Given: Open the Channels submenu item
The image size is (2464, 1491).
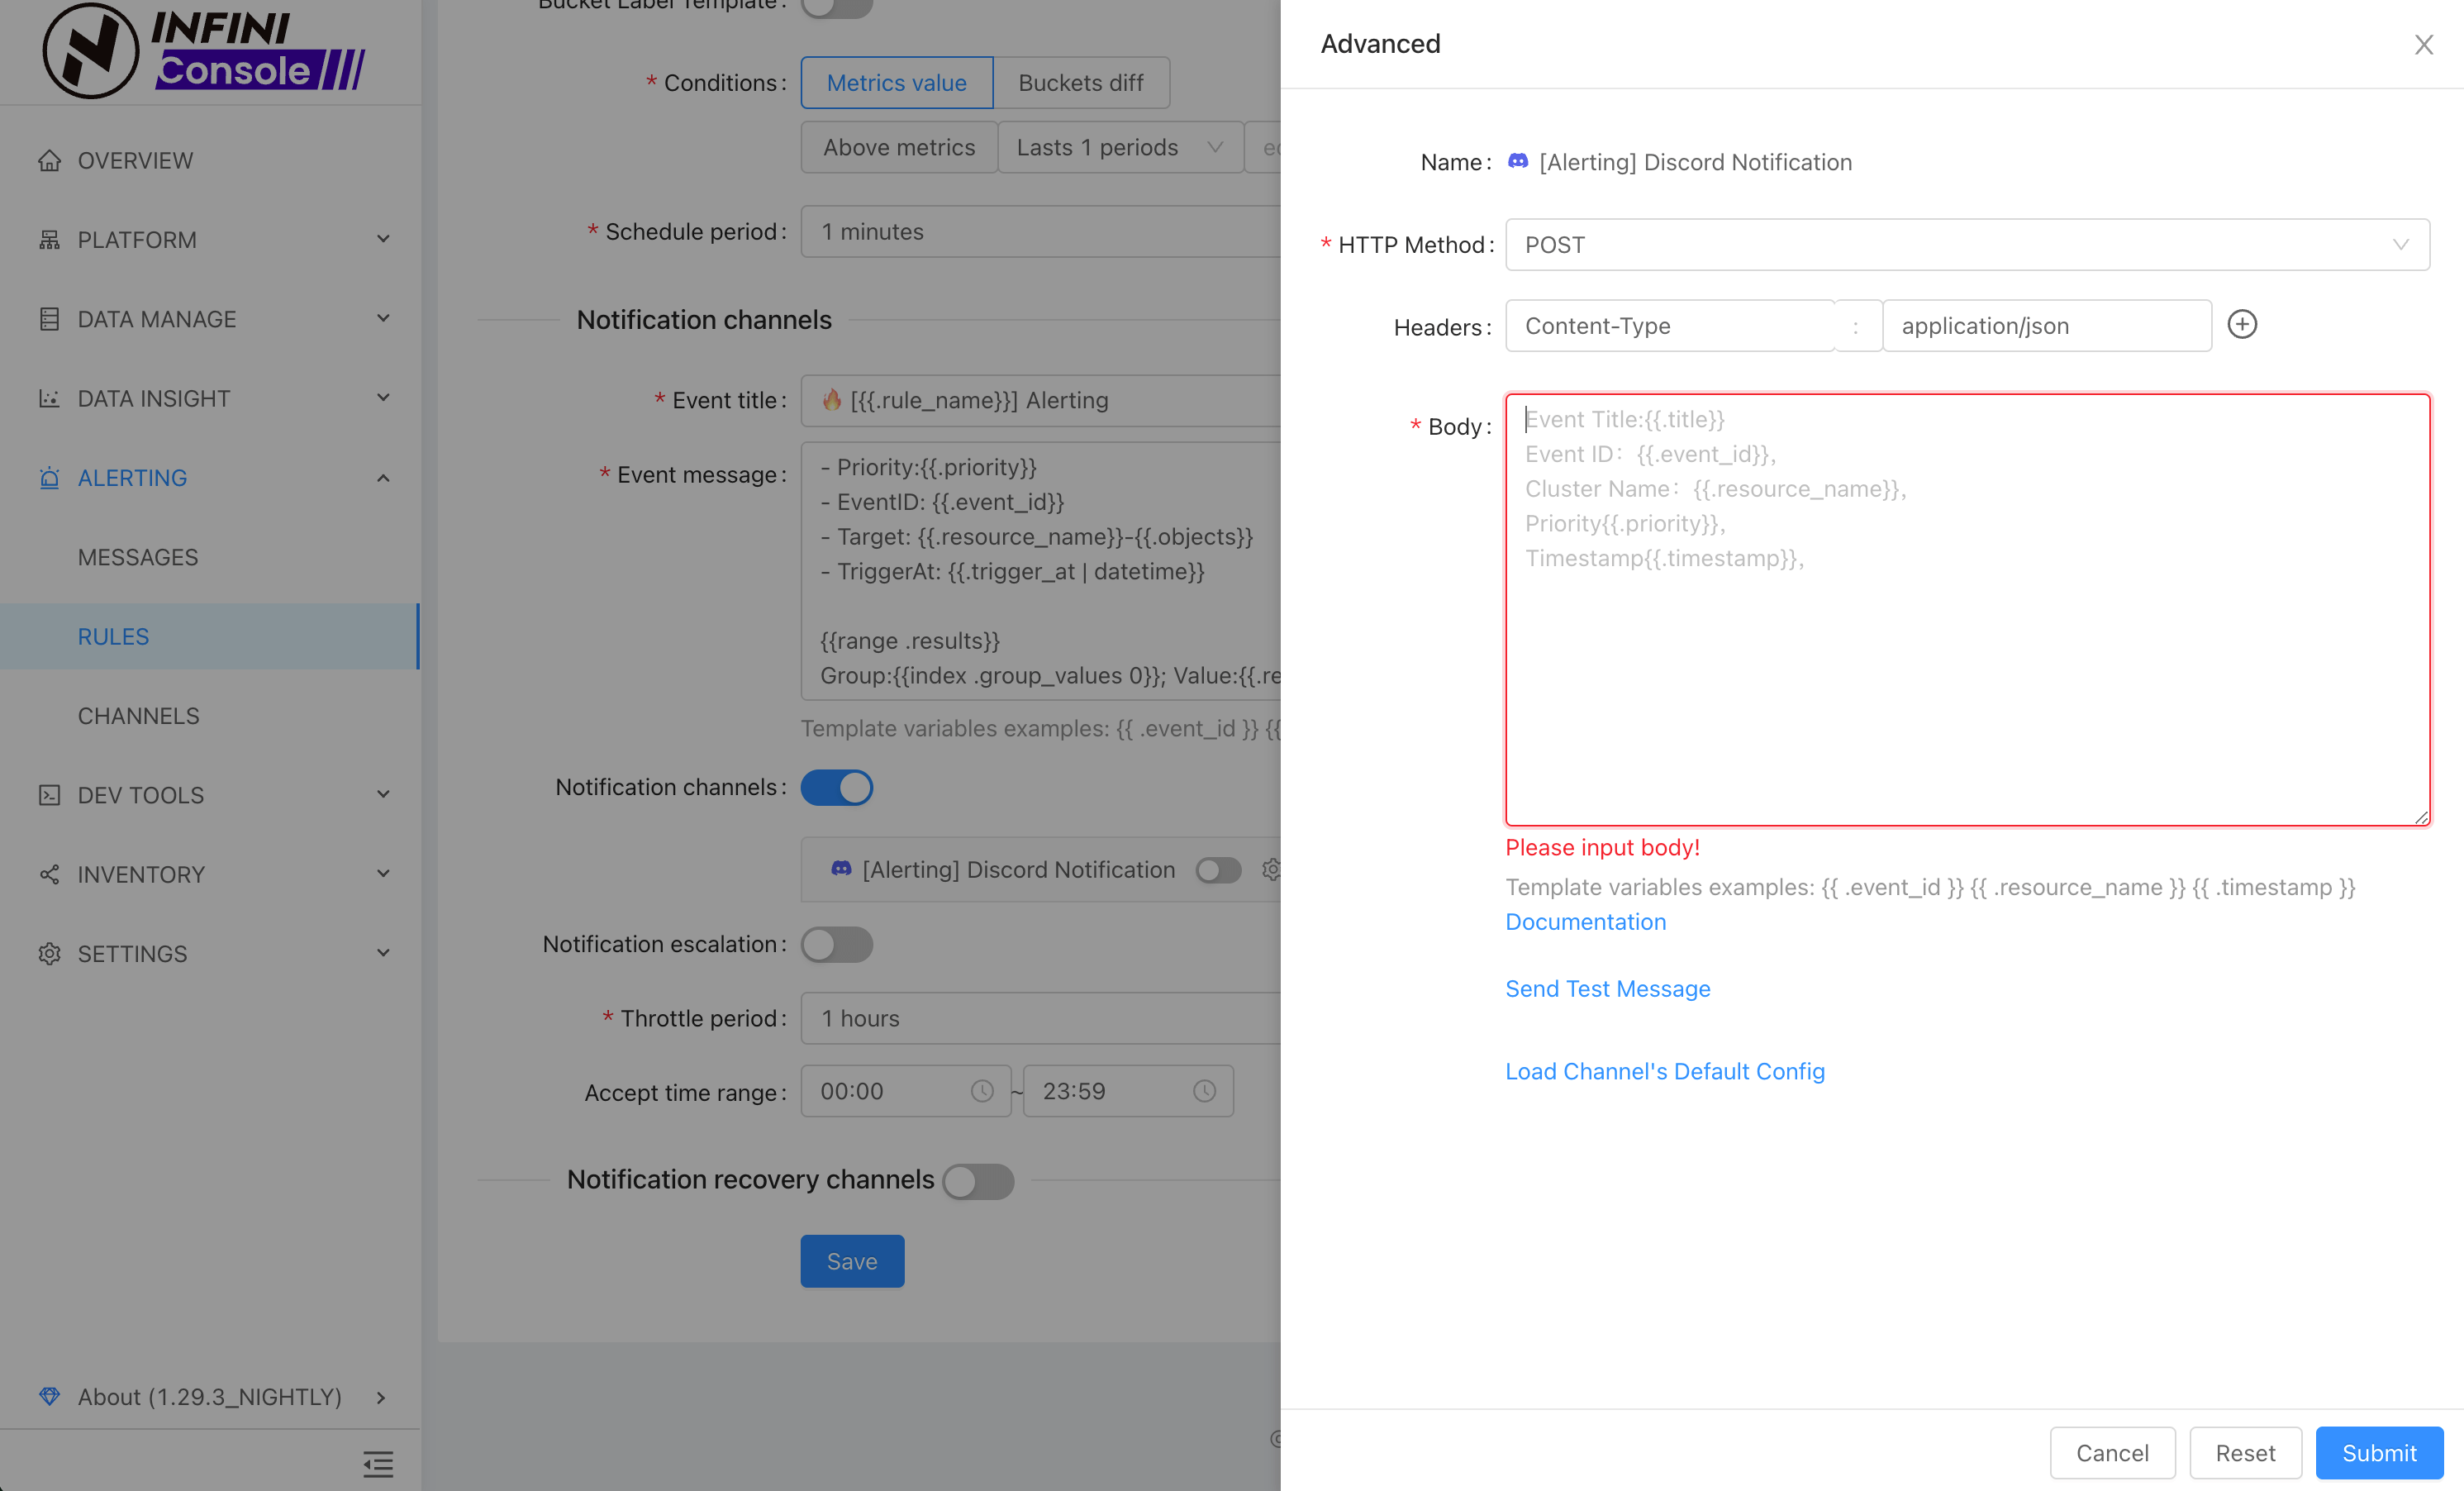Looking at the screenshot, I should (x=139, y=716).
